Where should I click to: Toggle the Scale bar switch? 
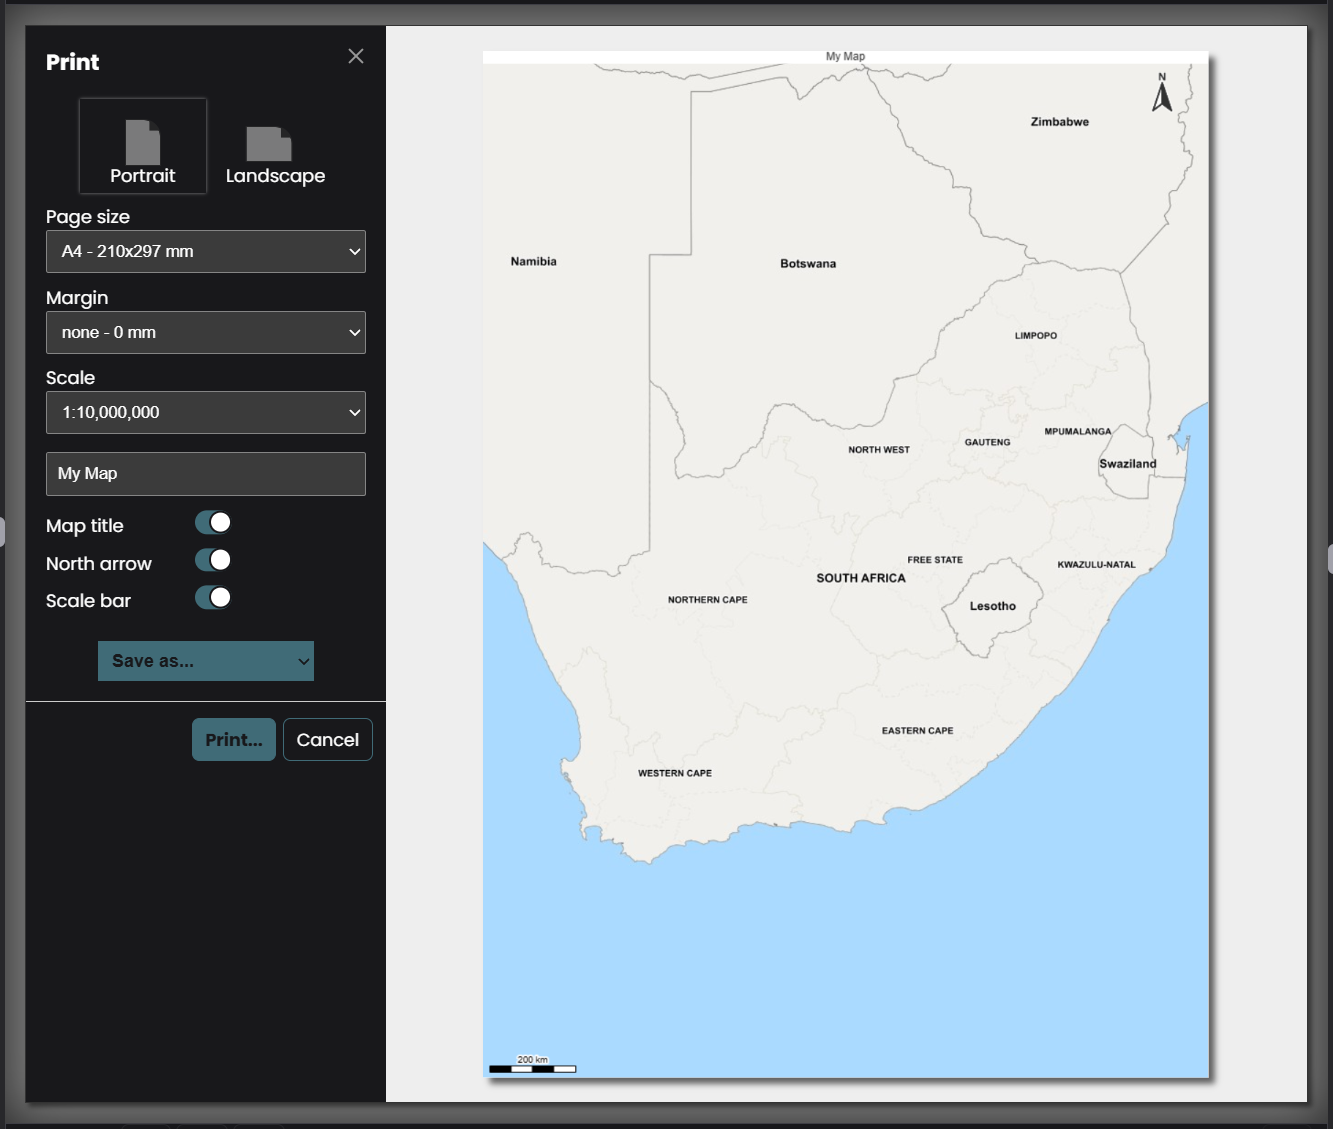click(x=213, y=598)
